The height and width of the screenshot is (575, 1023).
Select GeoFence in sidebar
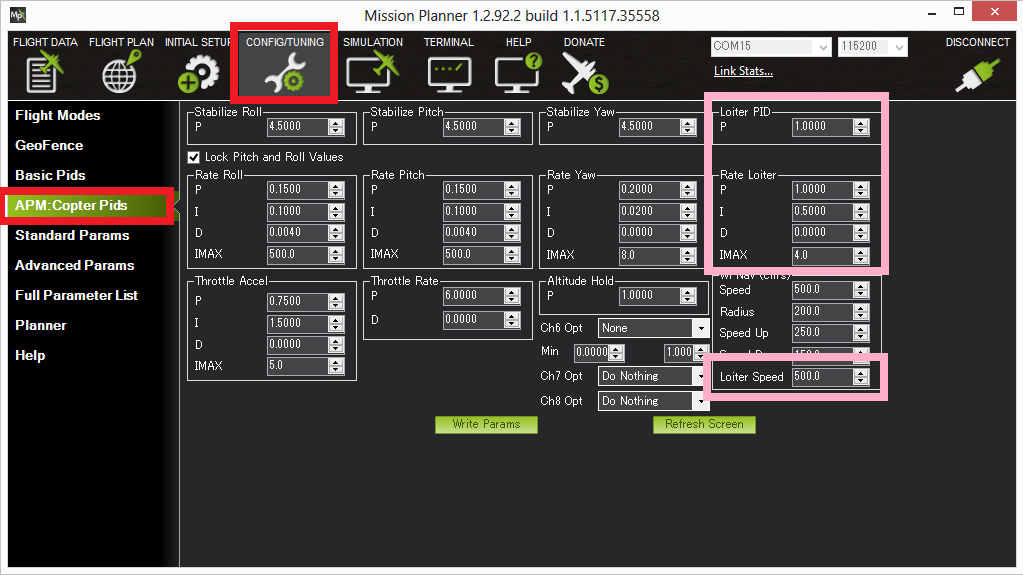point(49,146)
